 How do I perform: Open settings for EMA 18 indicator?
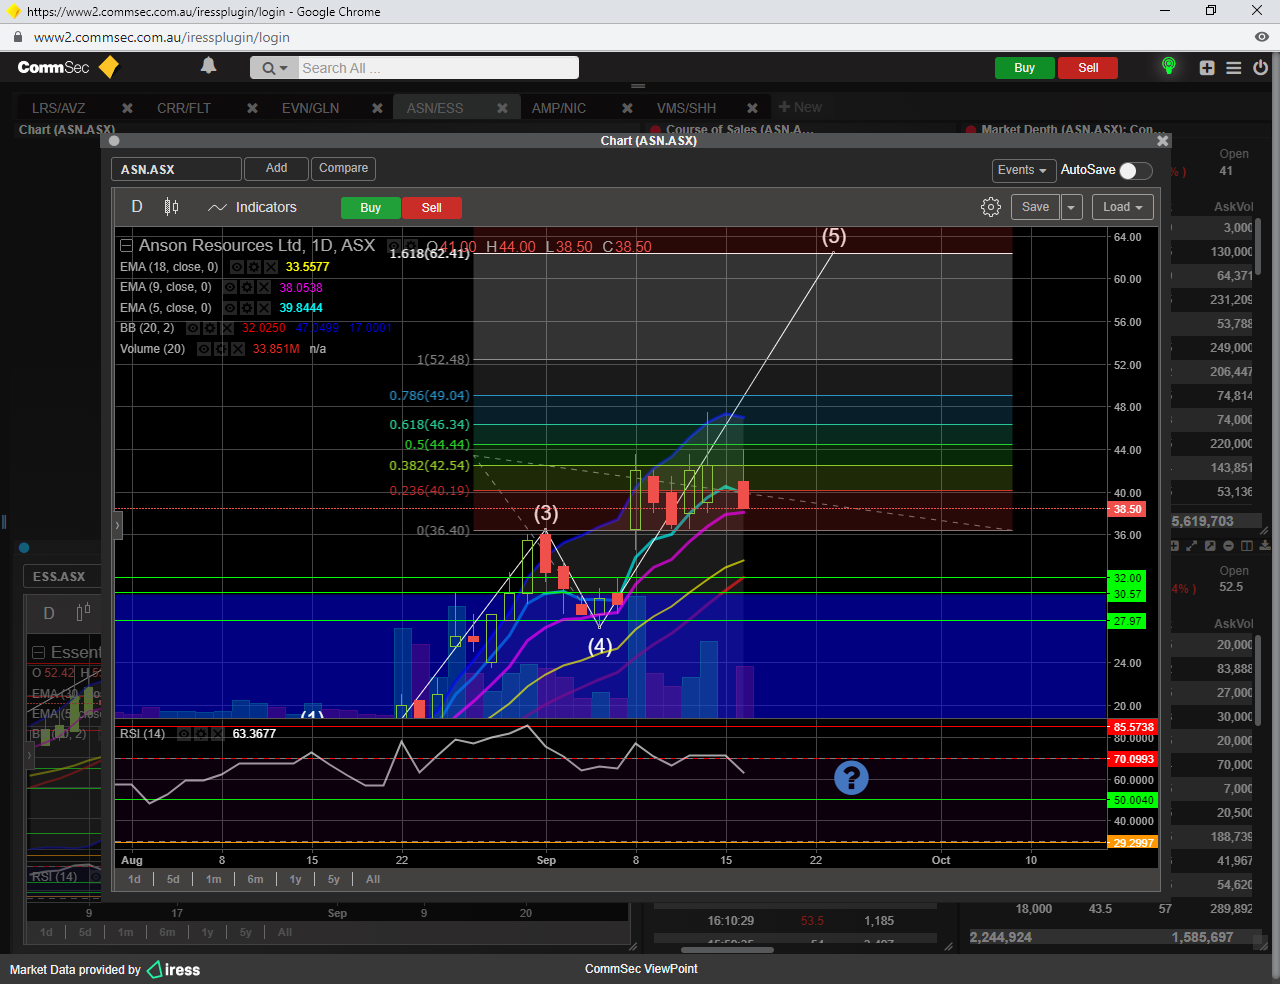(x=253, y=267)
